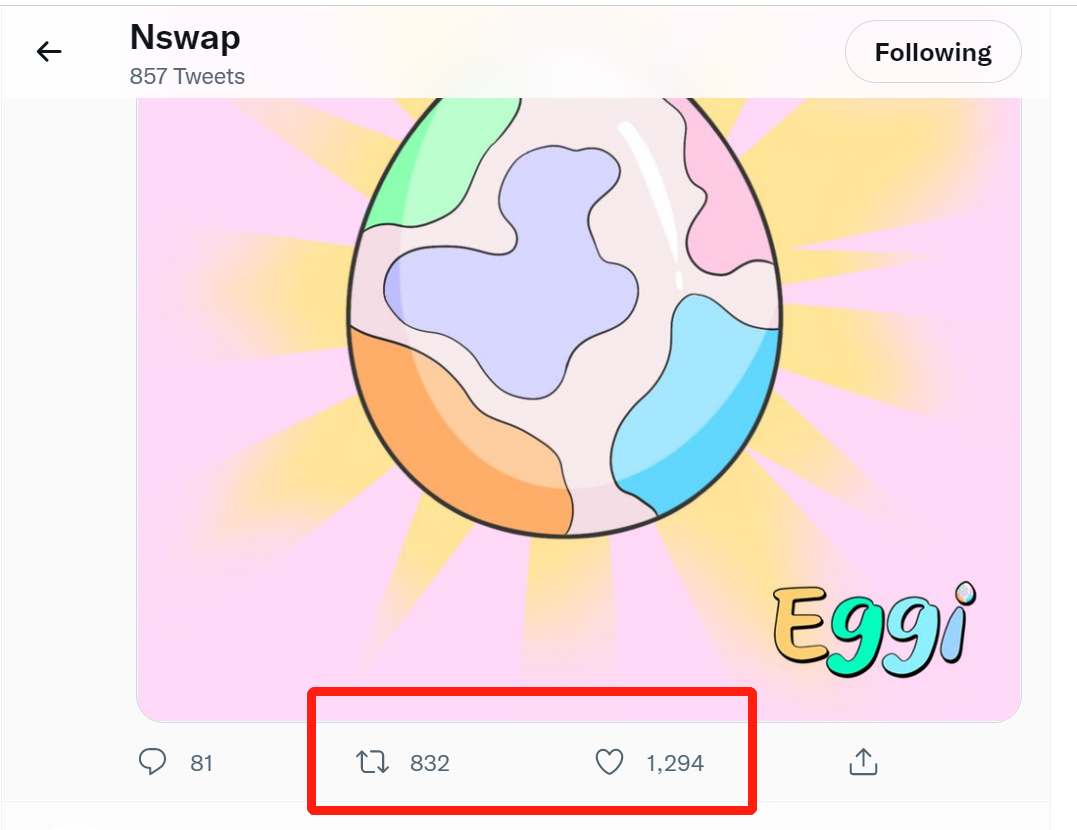
Task: Click the 1,294 likes count
Action: click(675, 763)
